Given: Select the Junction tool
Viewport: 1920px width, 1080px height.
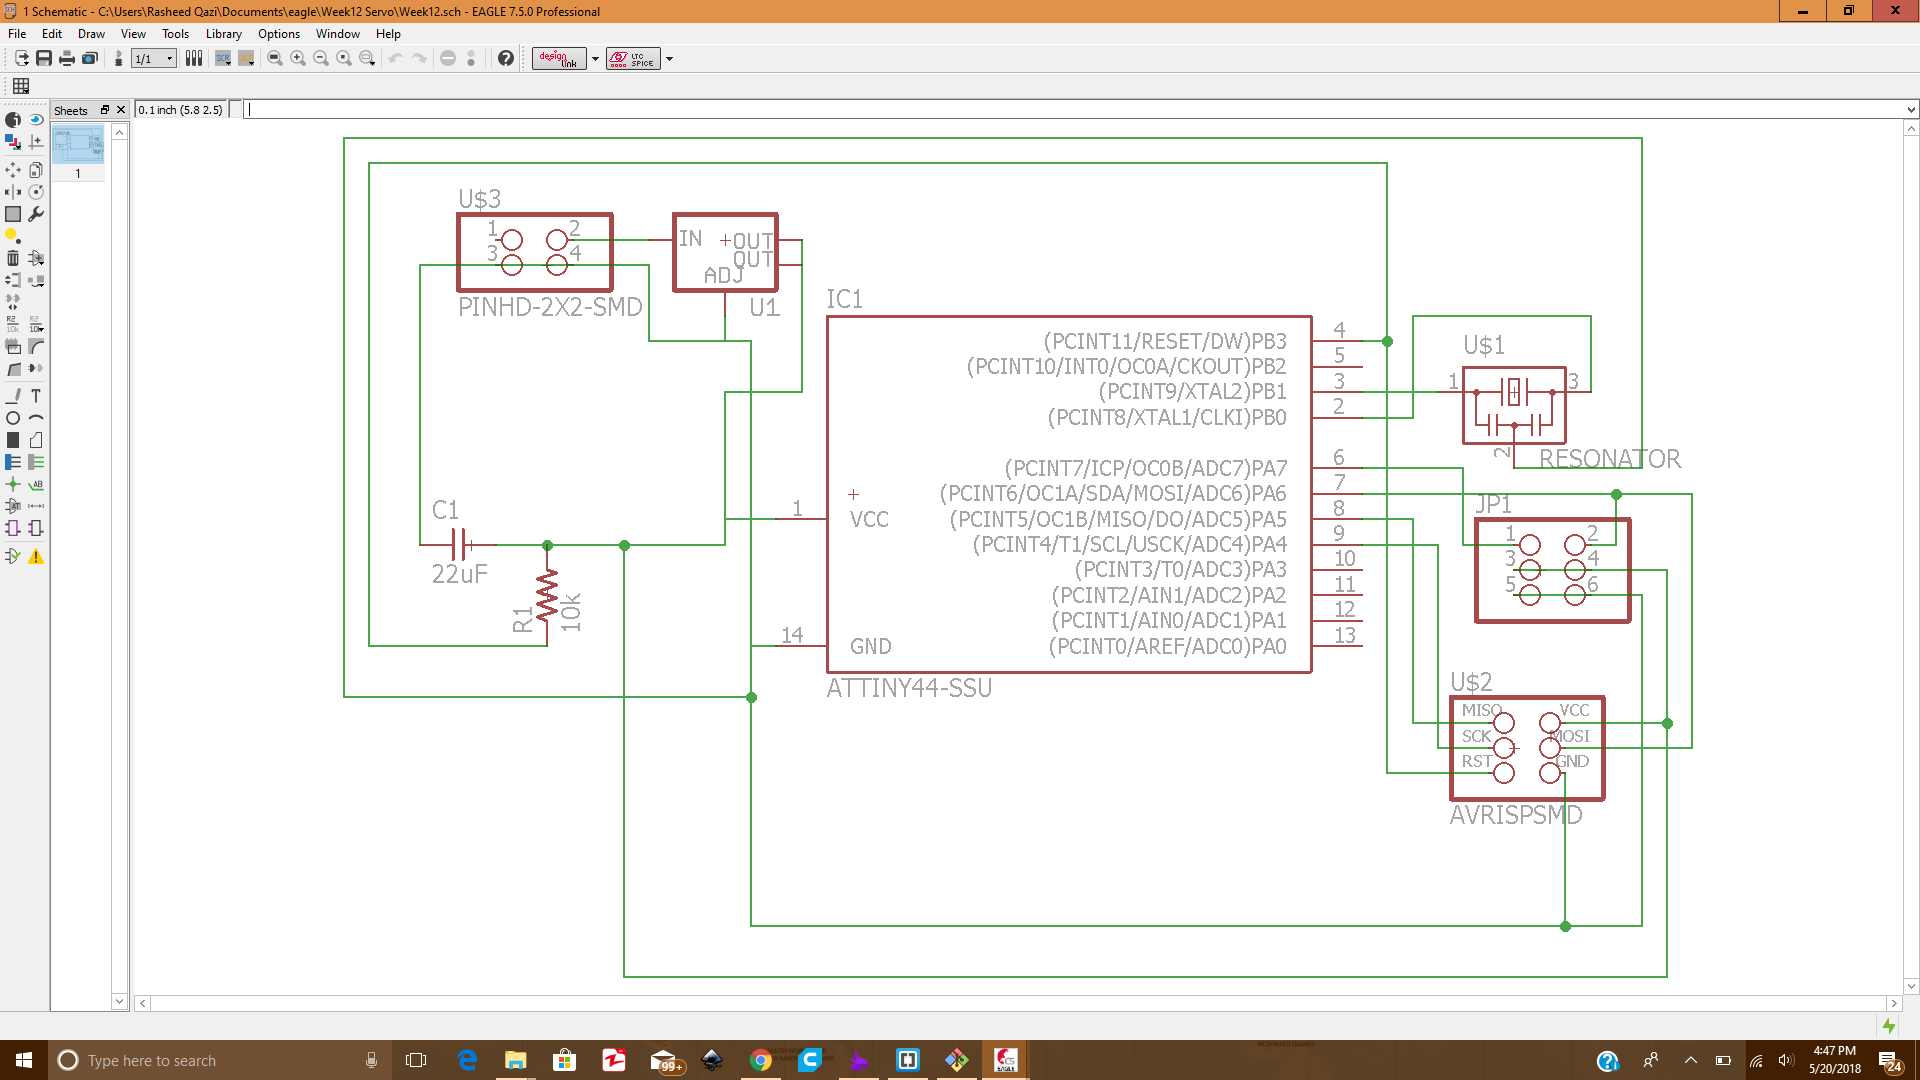Looking at the screenshot, I should [x=13, y=484].
